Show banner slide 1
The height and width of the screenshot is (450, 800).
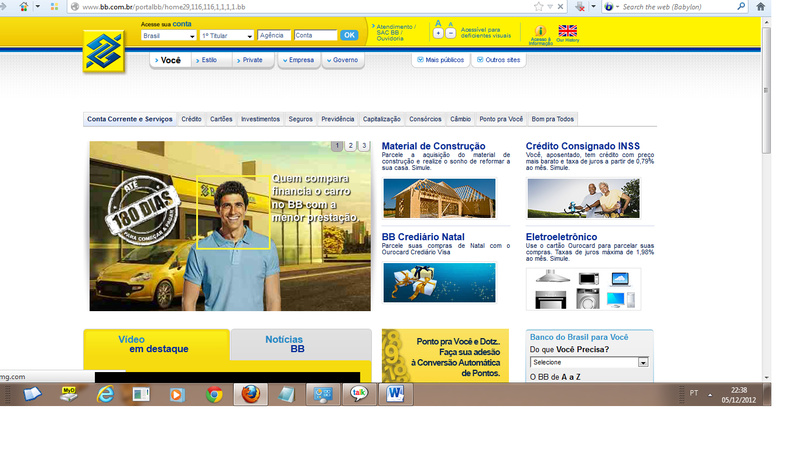pyautogui.click(x=337, y=146)
